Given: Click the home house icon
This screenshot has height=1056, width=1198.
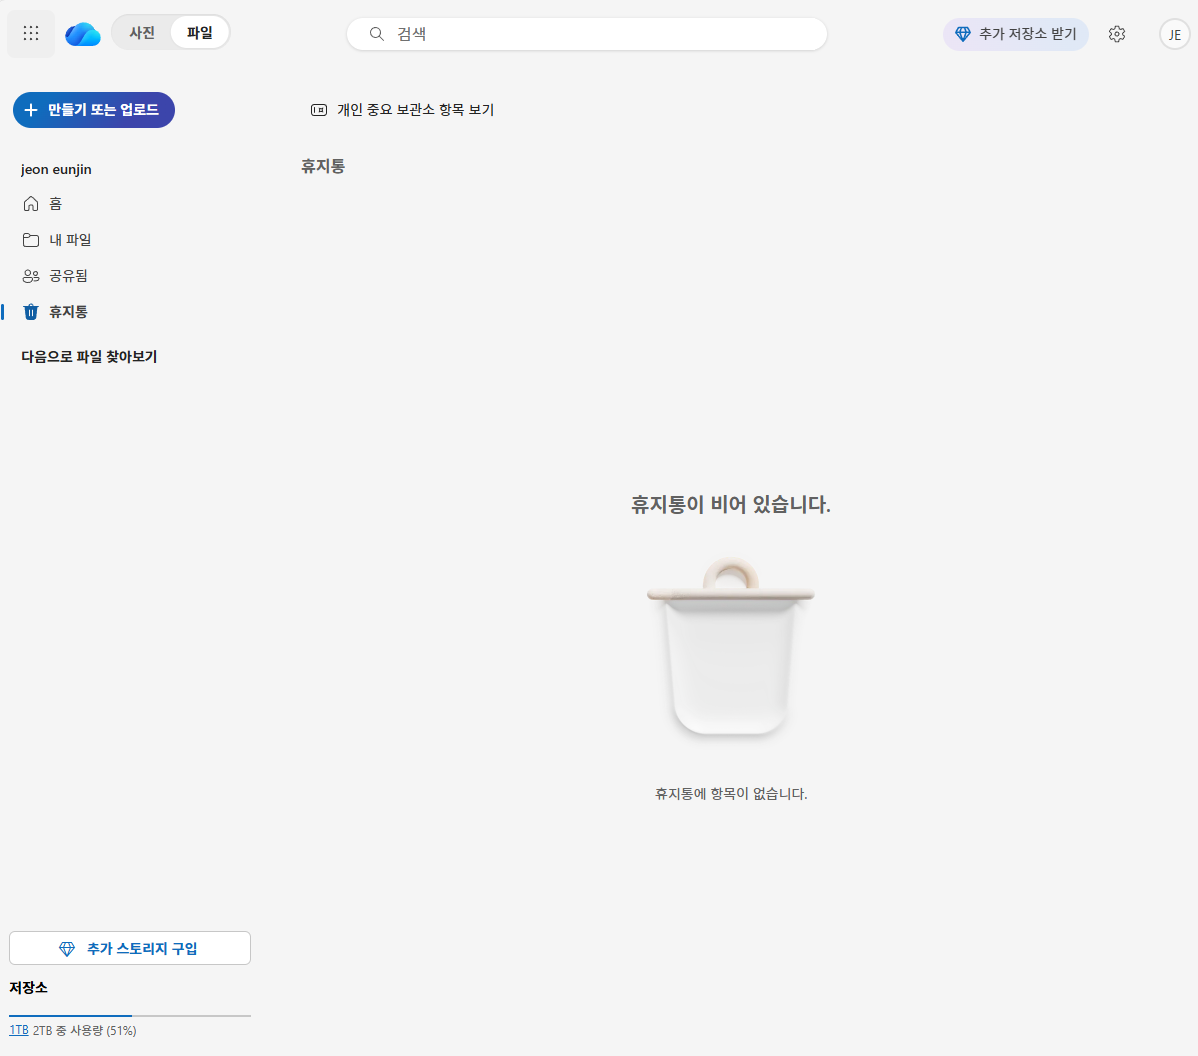Looking at the screenshot, I should 31,203.
